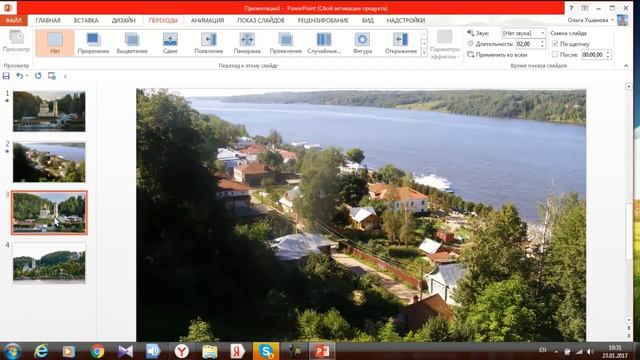Open Windows Start menu
This screenshot has width=640, height=360.
tap(13, 351)
